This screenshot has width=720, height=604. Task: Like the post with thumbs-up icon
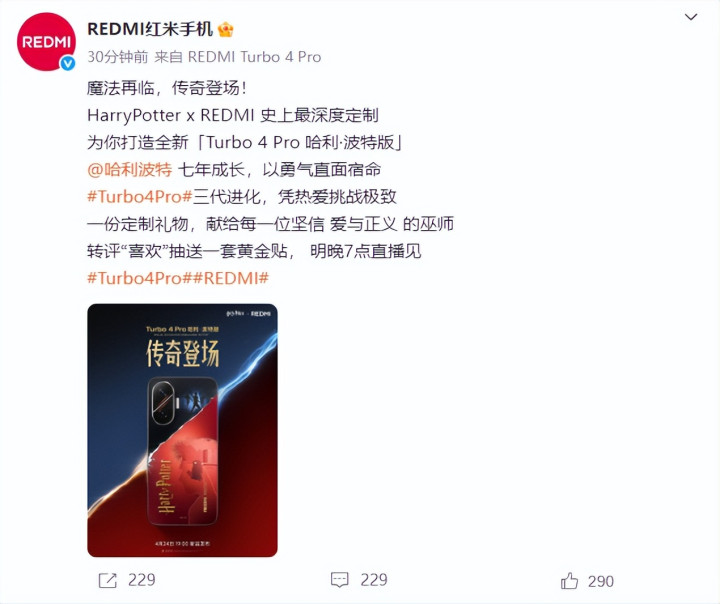(x=569, y=581)
